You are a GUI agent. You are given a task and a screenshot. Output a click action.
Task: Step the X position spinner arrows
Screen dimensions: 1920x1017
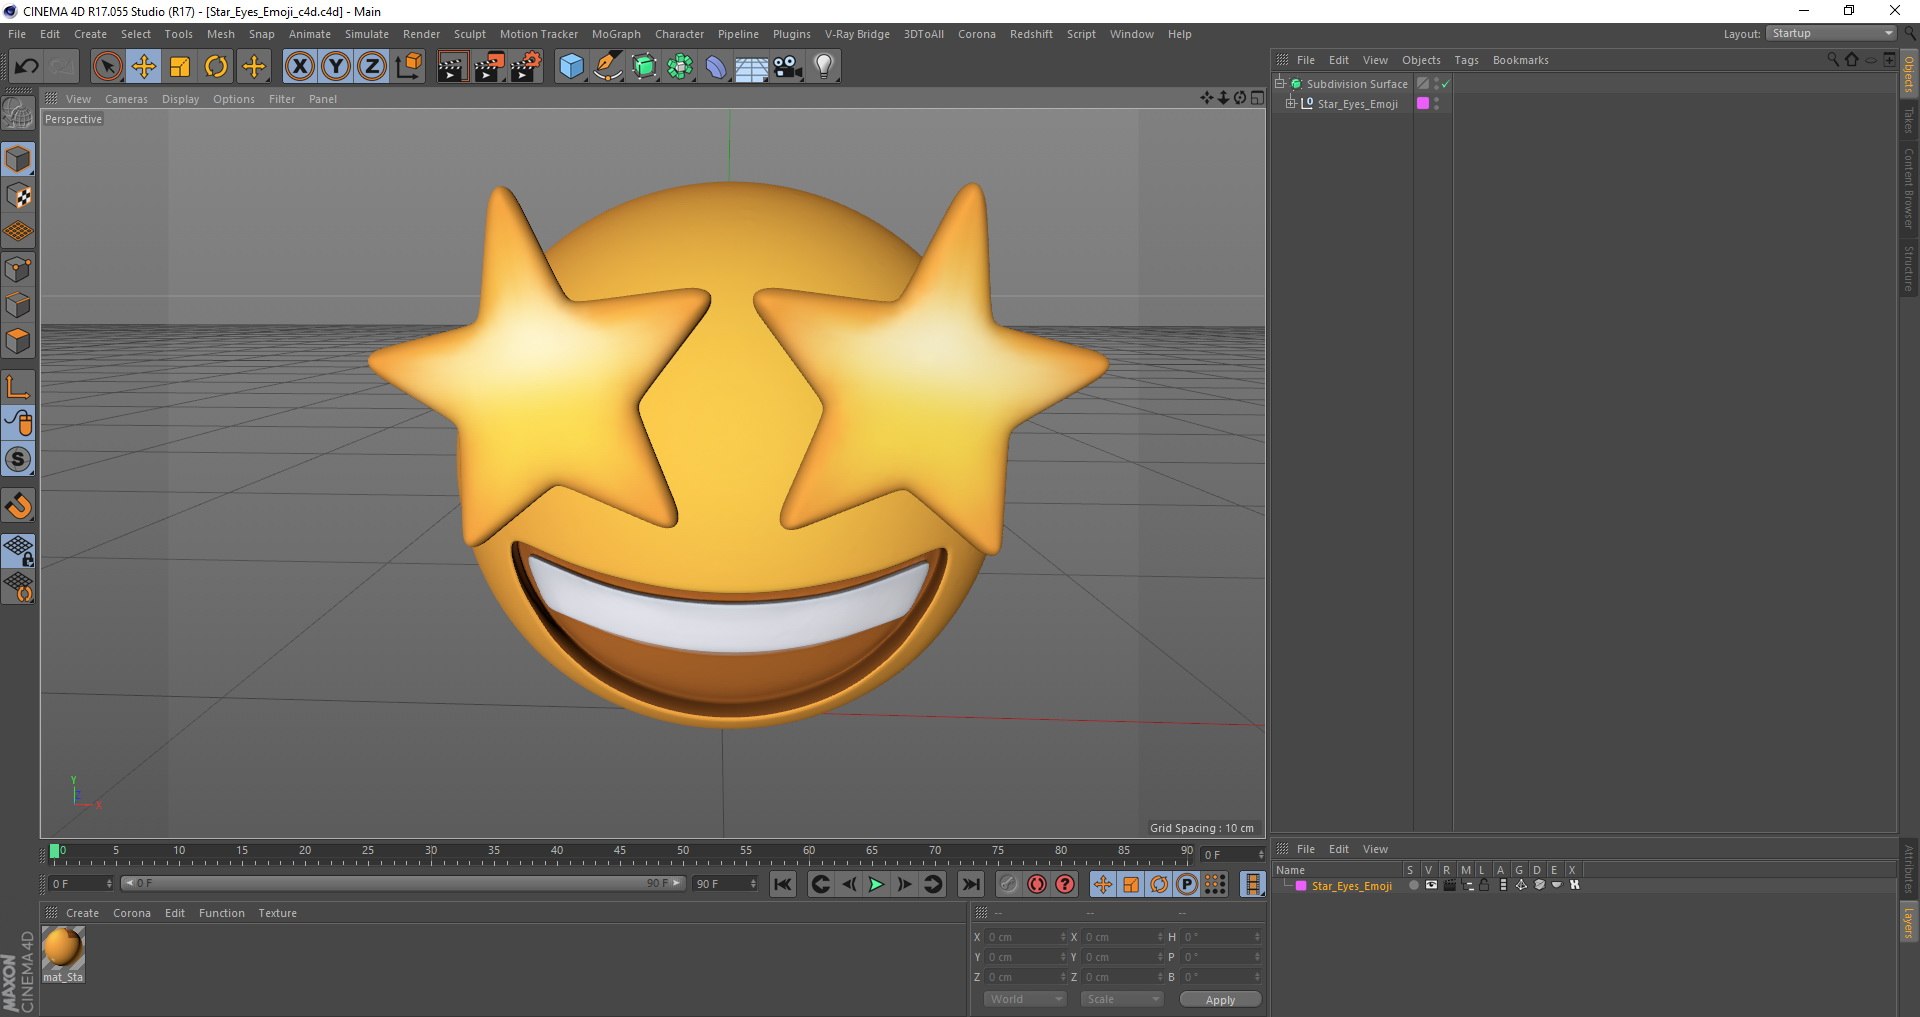1063,937
